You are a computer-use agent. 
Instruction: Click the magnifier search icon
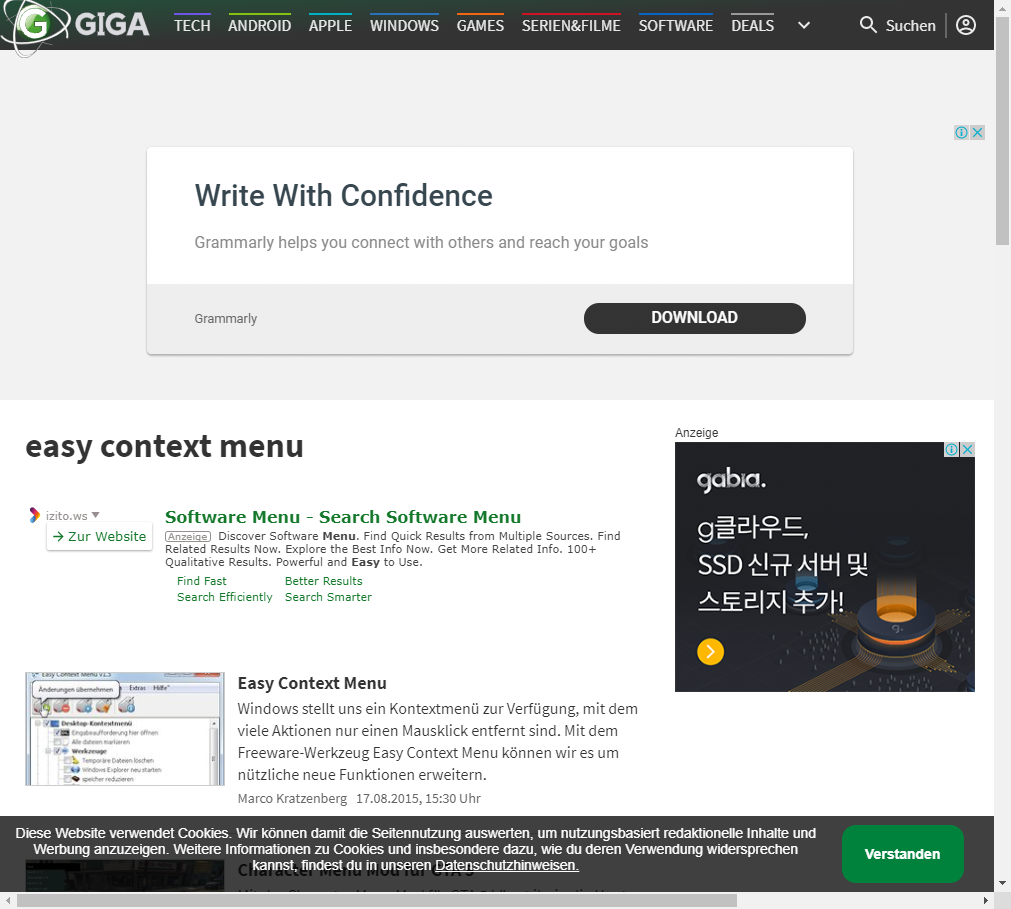(x=868, y=25)
